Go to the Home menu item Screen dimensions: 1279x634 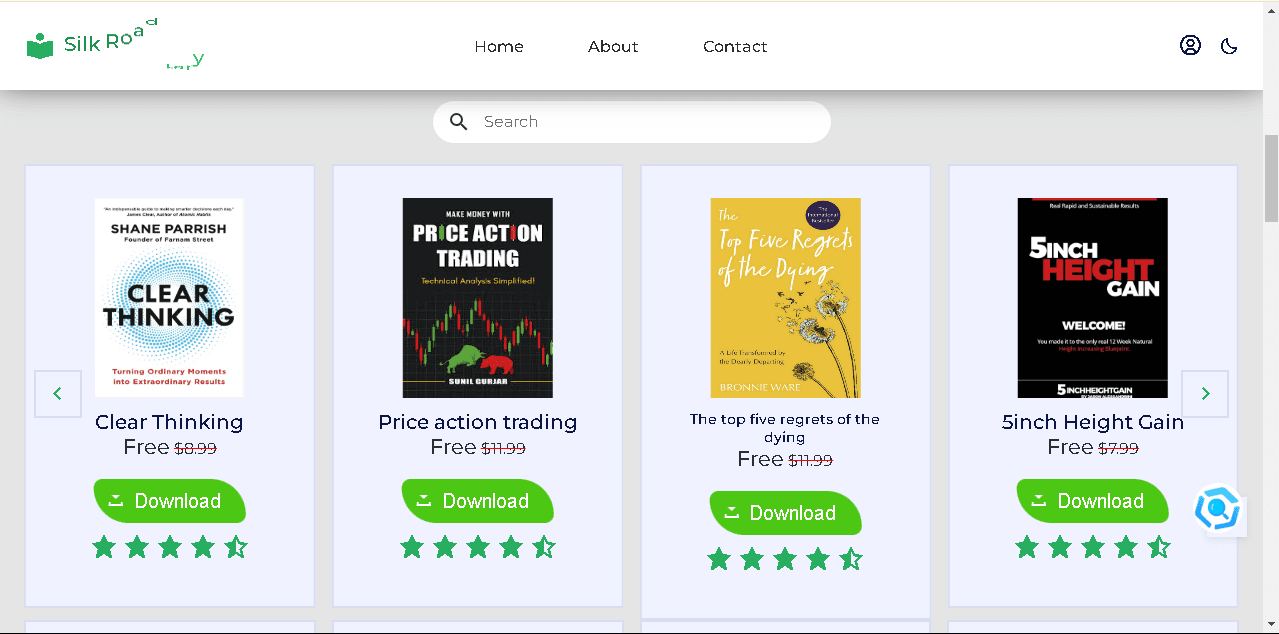pos(499,46)
